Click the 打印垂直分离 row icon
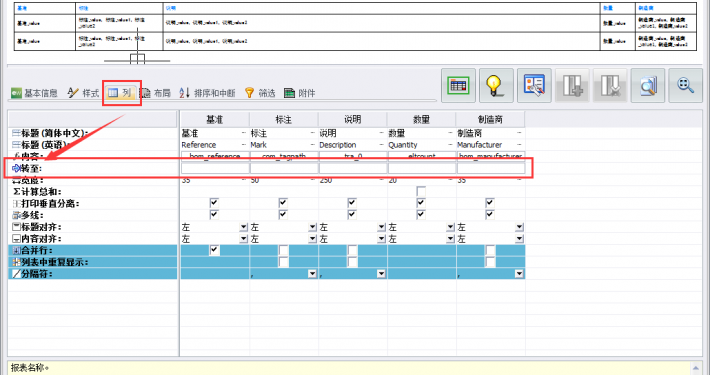Viewport: 710px width, 375px height. pos(17,204)
